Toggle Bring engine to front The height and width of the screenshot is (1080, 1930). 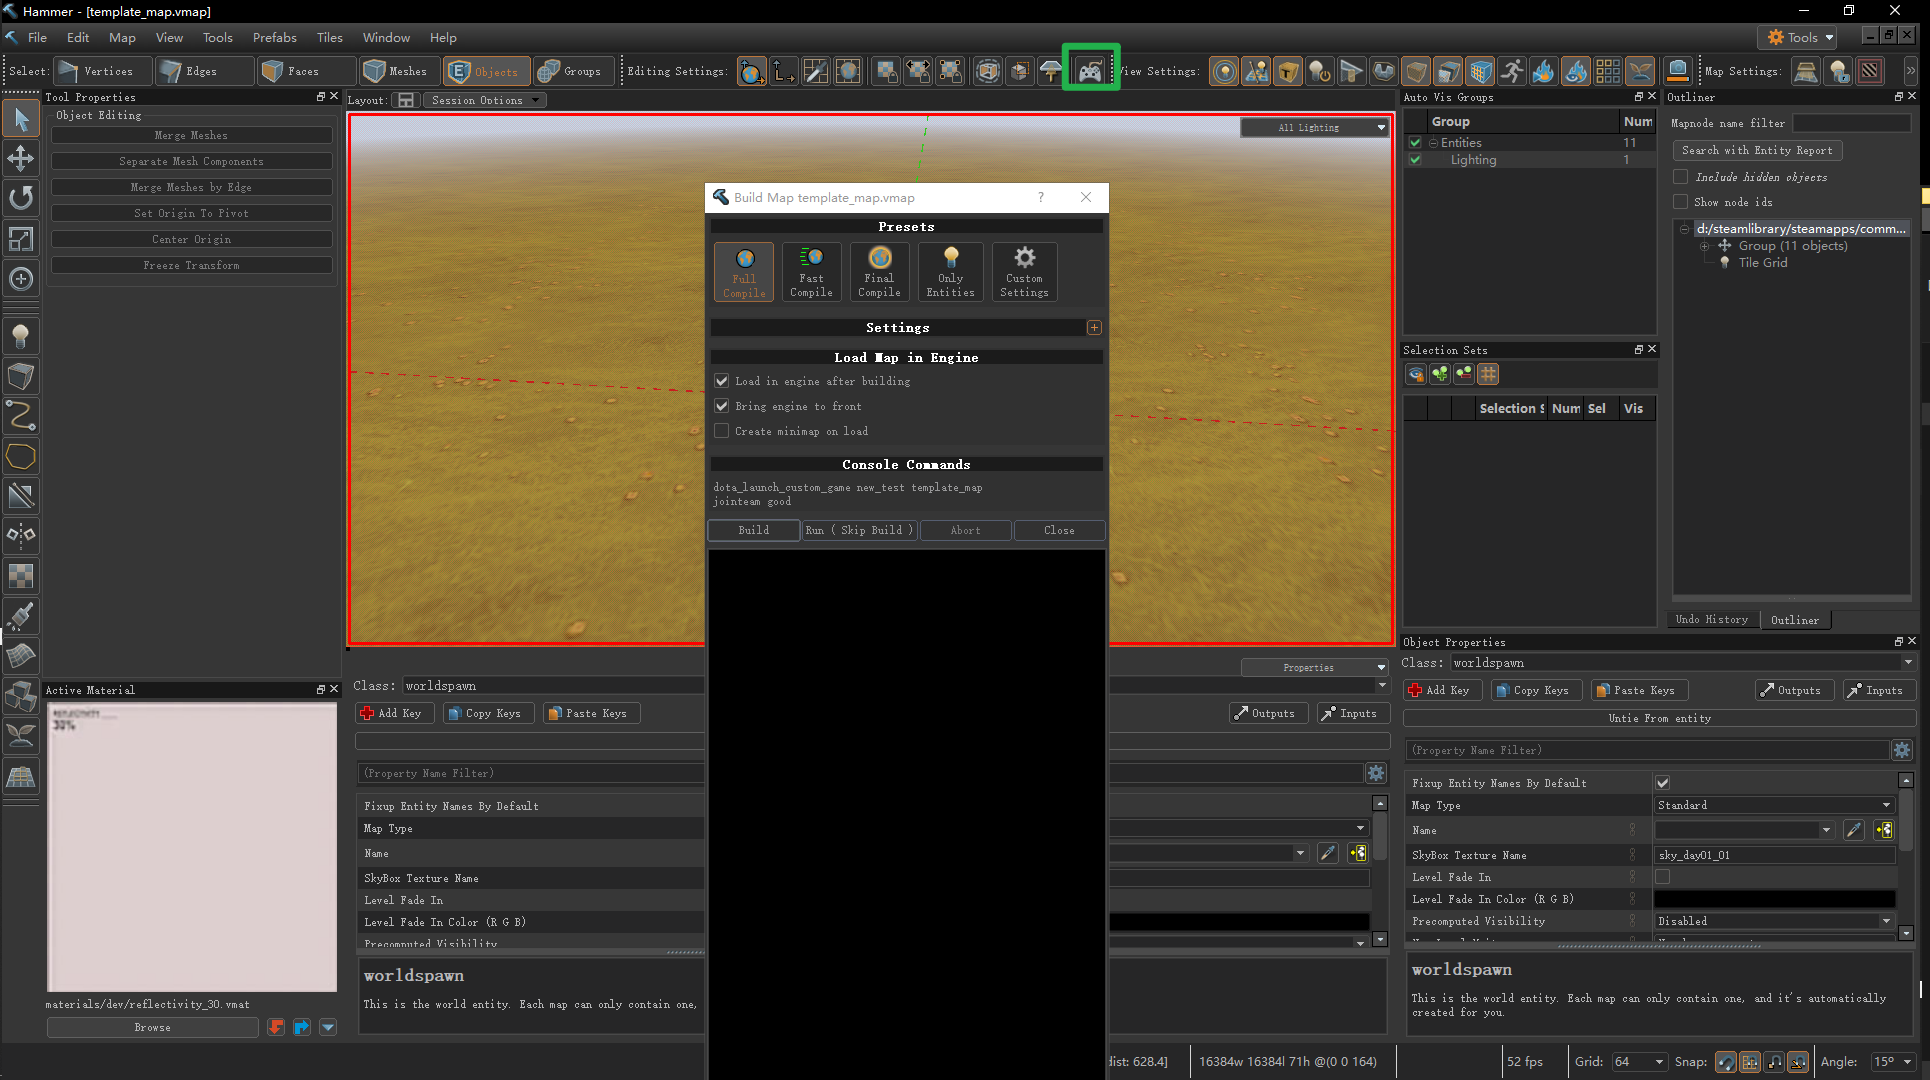[722, 406]
